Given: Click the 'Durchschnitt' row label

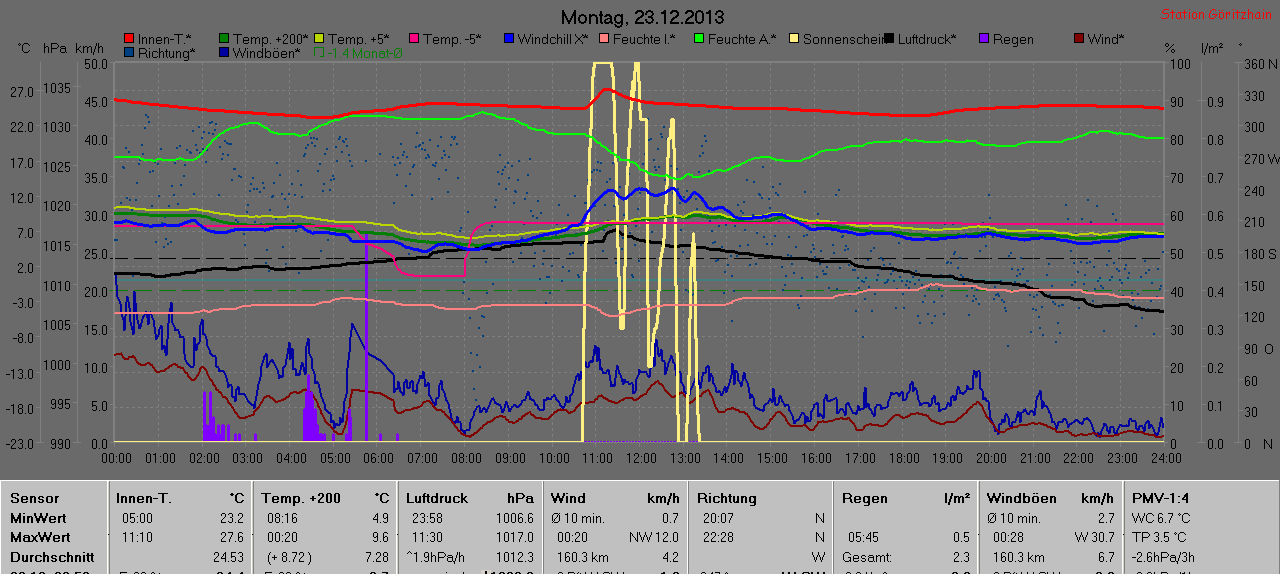Looking at the screenshot, I should (x=52, y=557).
